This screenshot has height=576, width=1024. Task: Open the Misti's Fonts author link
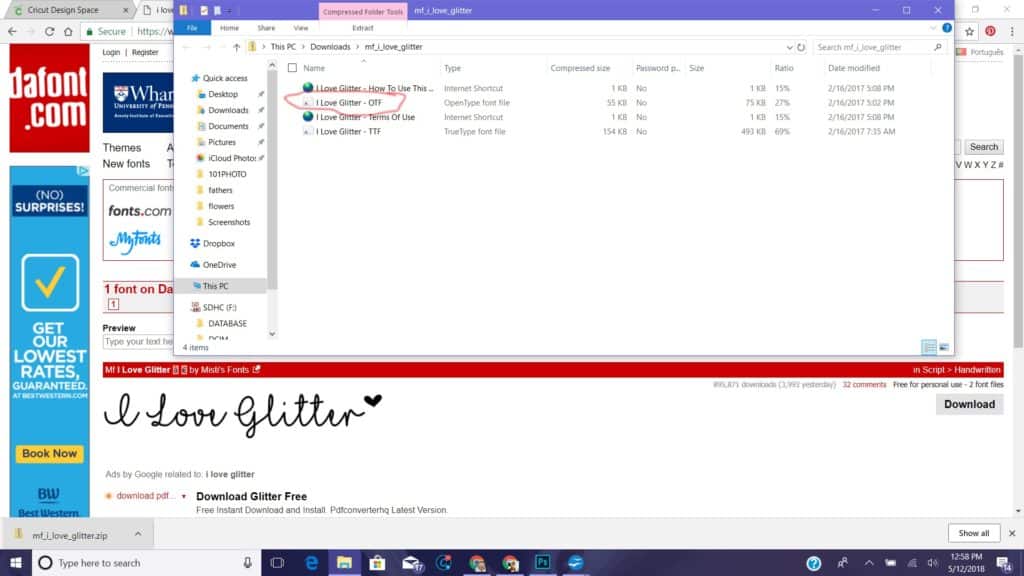pos(225,370)
